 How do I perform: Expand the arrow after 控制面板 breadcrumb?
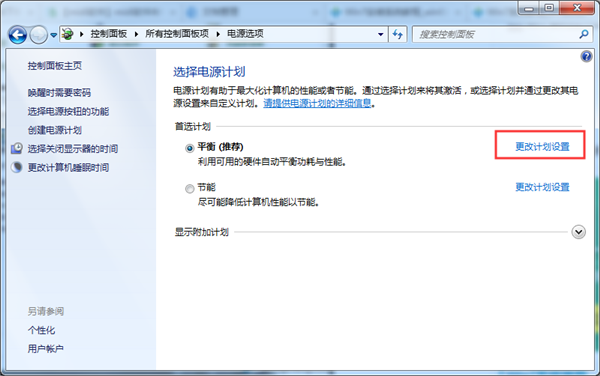(136, 34)
